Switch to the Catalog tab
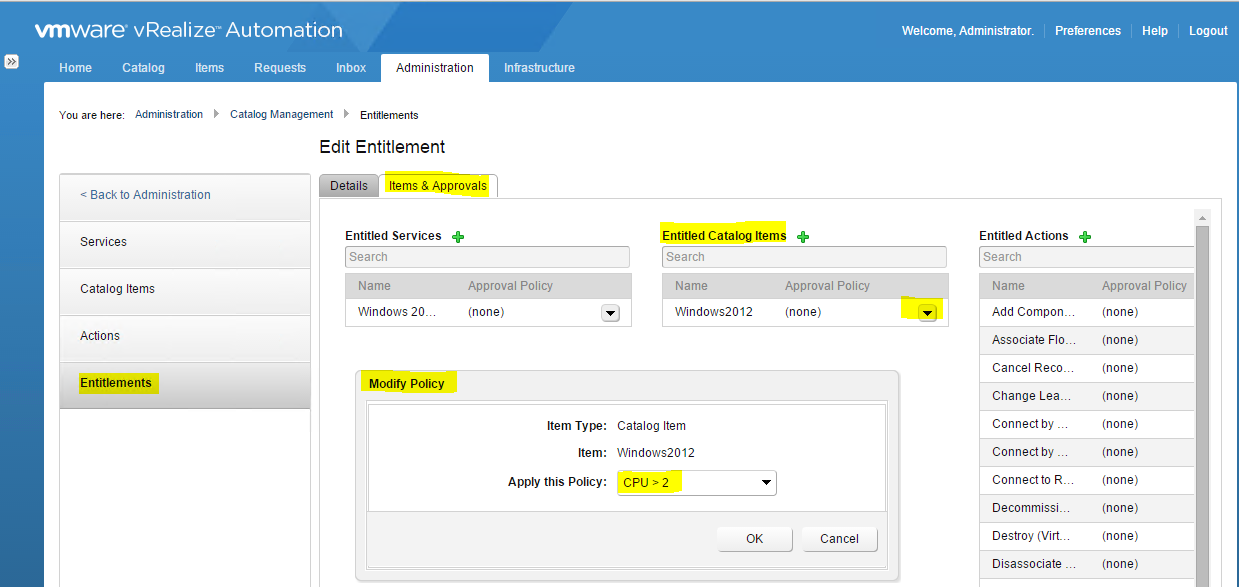 tap(143, 68)
